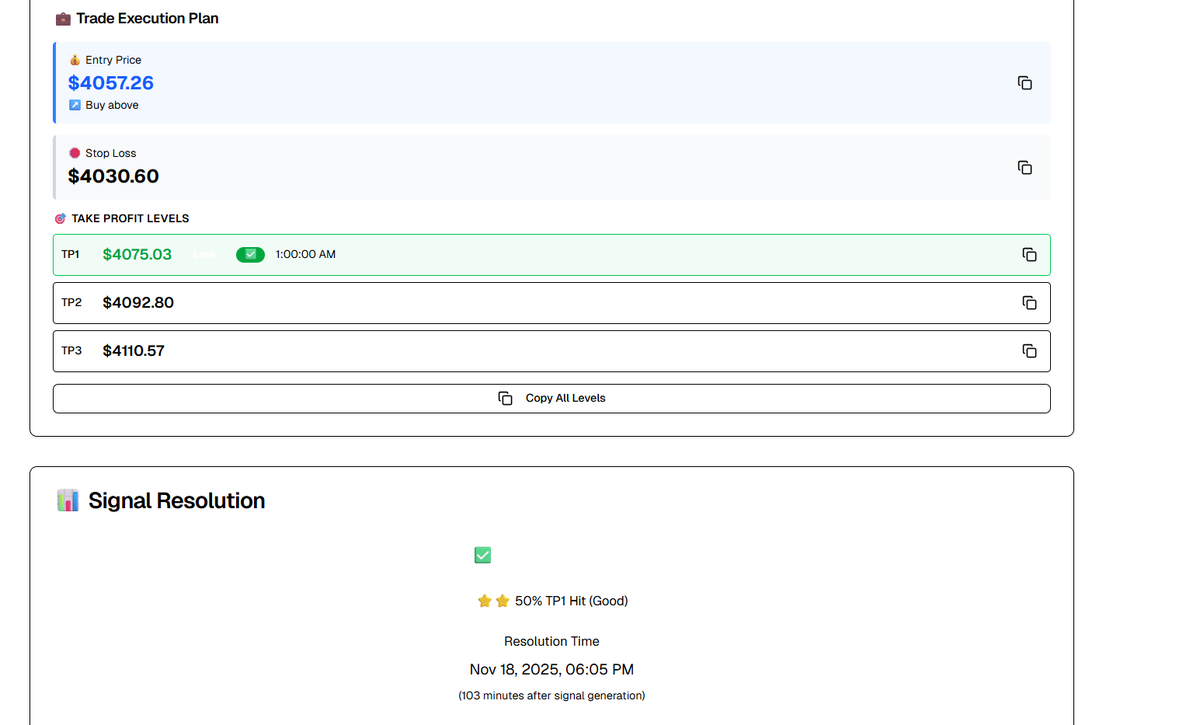Click the briefcase icon beside Trade Execution Plan
Image resolution: width=1200 pixels, height=725 pixels.
click(63, 19)
